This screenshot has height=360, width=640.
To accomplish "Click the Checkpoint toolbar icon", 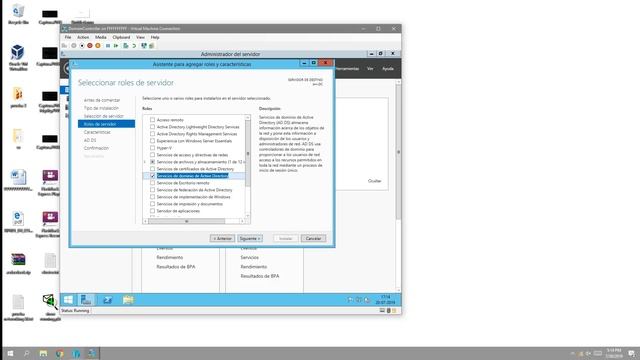I will [x=126, y=46].
